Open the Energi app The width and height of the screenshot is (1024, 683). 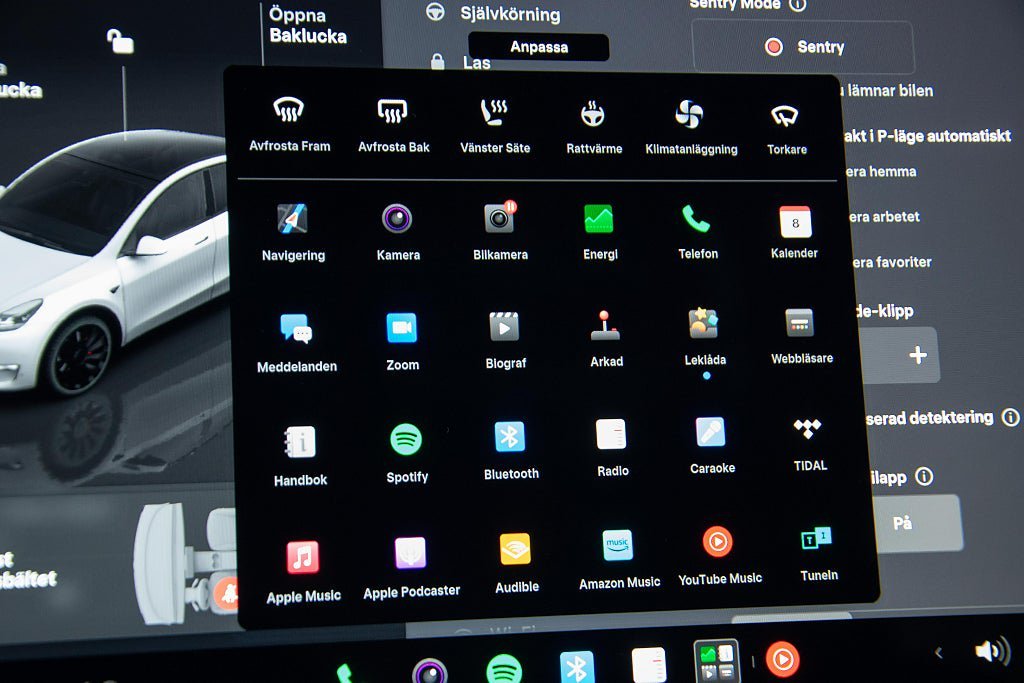[x=600, y=231]
